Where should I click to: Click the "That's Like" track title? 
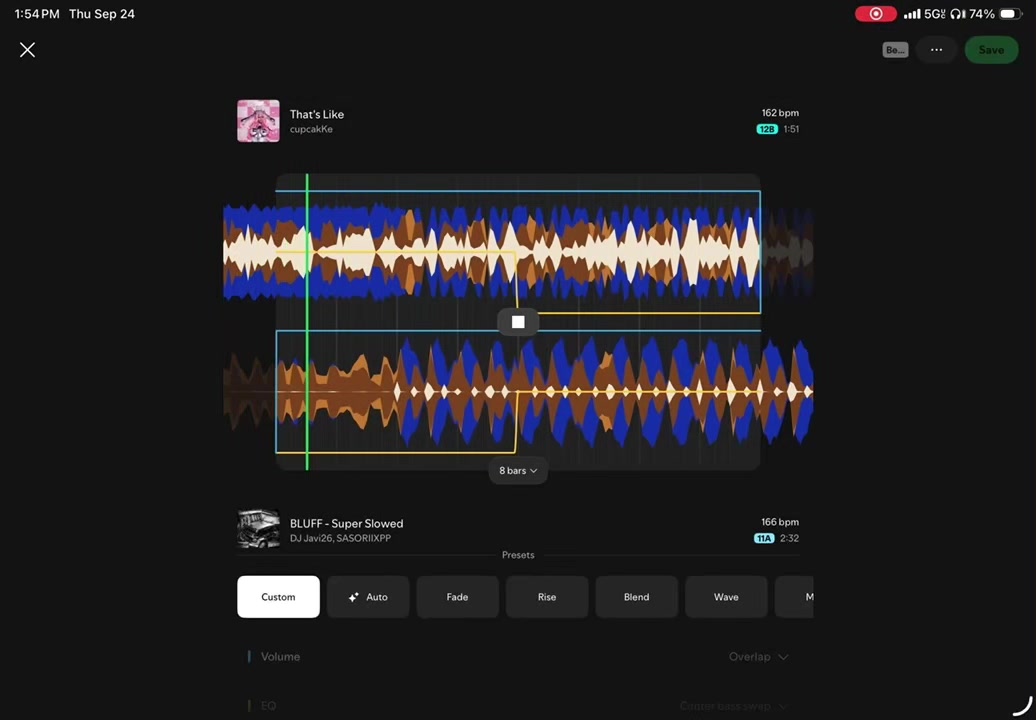(x=316, y=114)
